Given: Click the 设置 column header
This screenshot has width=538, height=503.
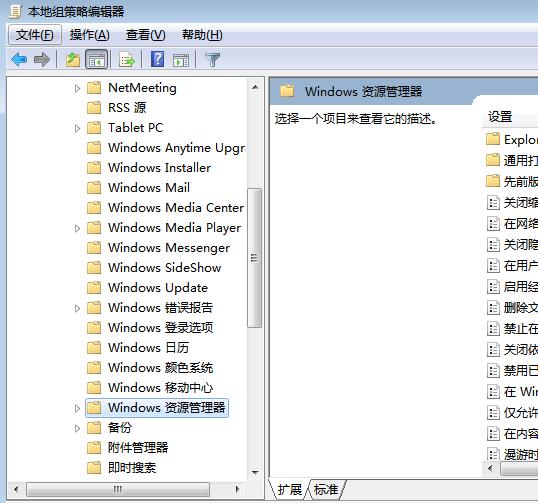Looking at the screenshot, I should (511, 117).
